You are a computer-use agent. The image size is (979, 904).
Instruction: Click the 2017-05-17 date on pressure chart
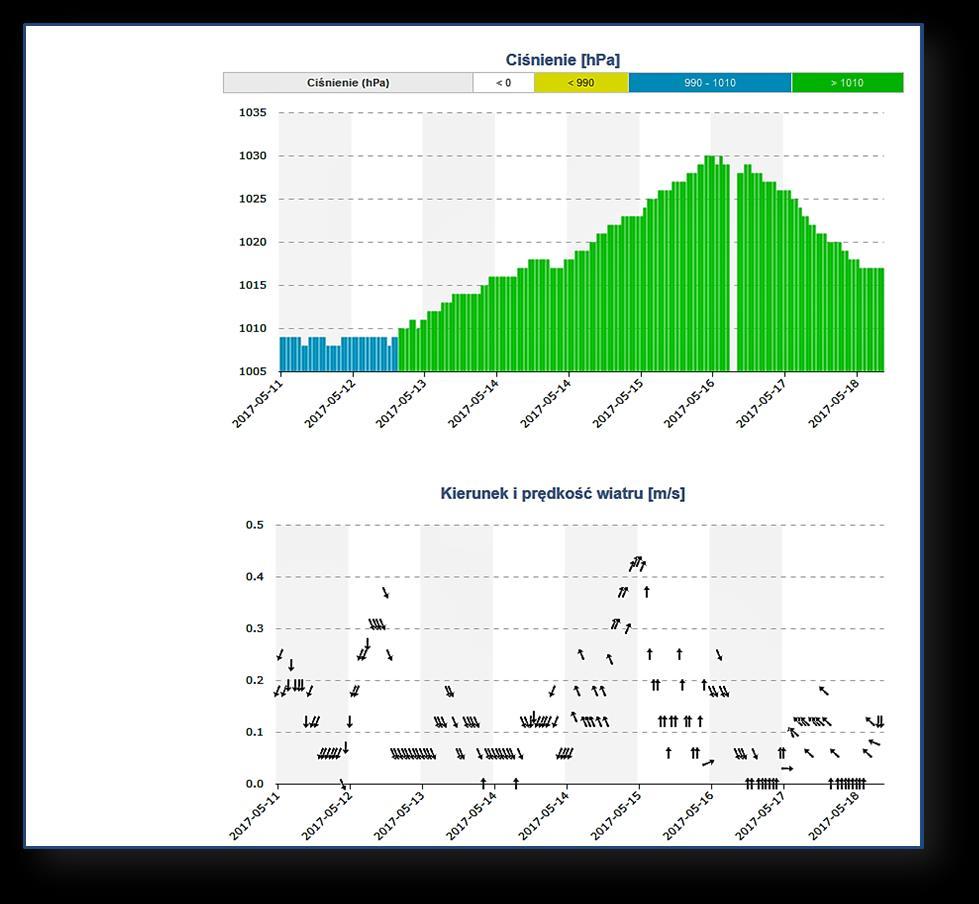[x=761, y=403]
